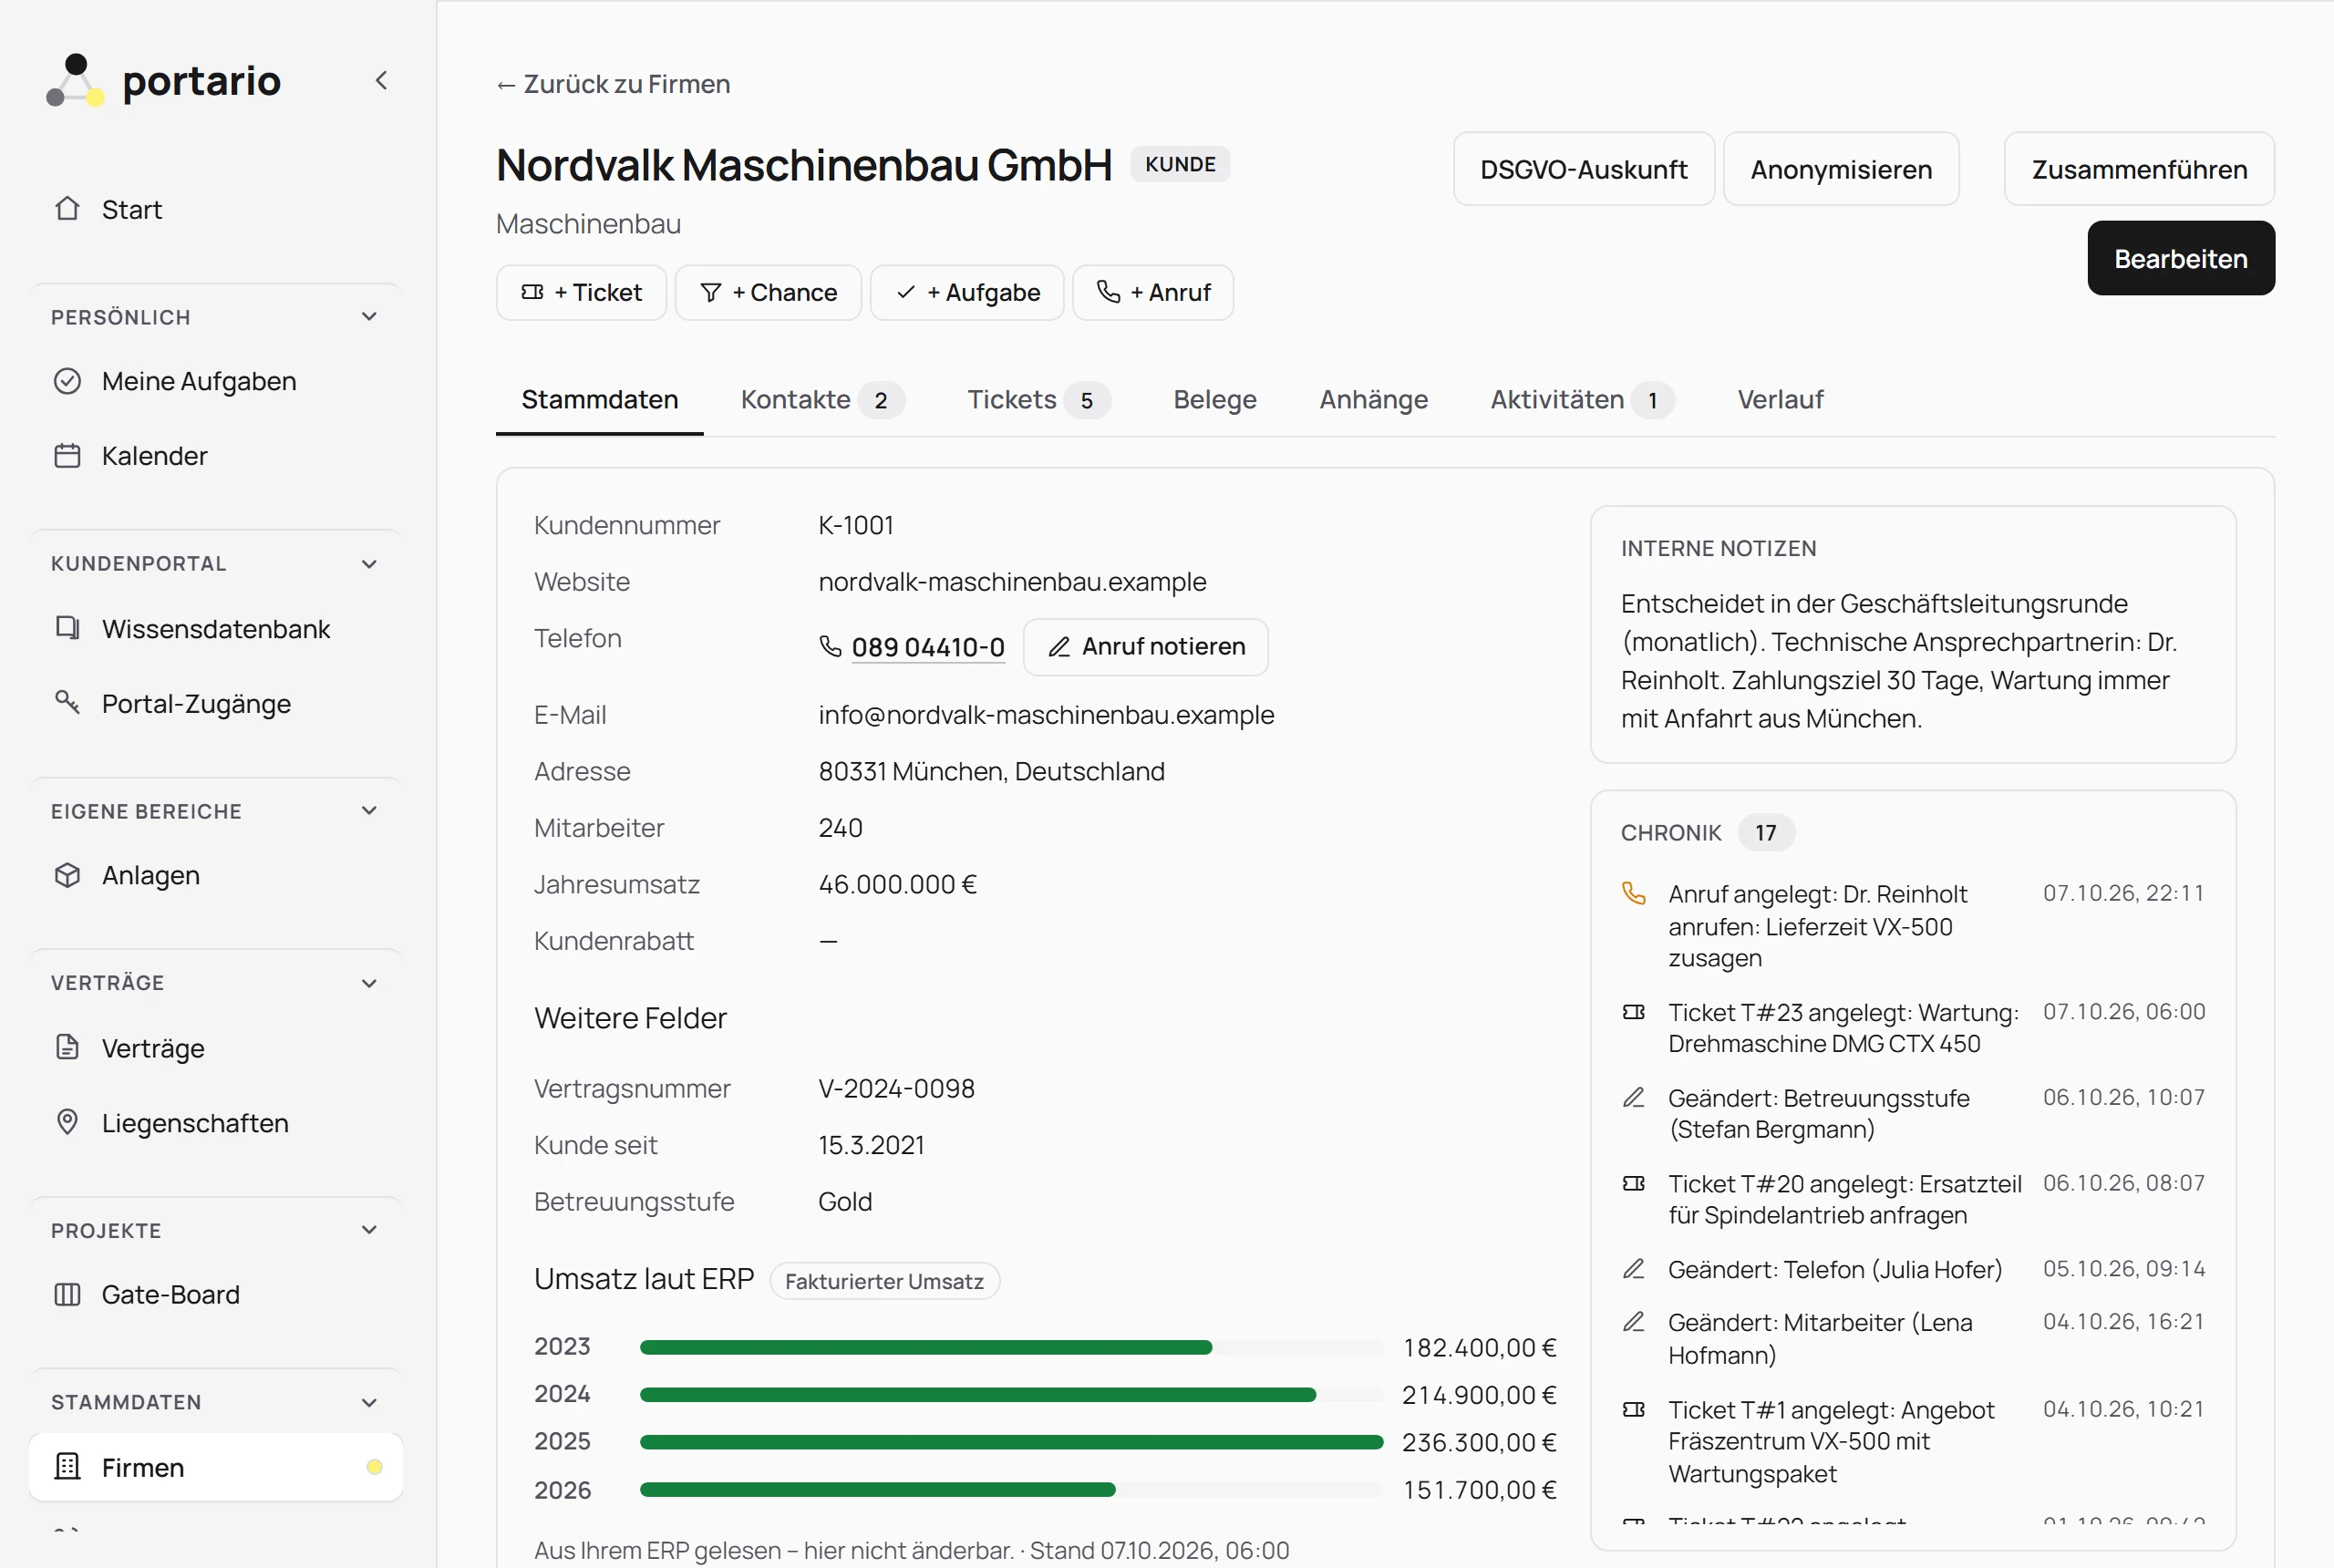Create a new Chance
The width and height of the screenshot is (2334, 1568).
tap(768, 292)
